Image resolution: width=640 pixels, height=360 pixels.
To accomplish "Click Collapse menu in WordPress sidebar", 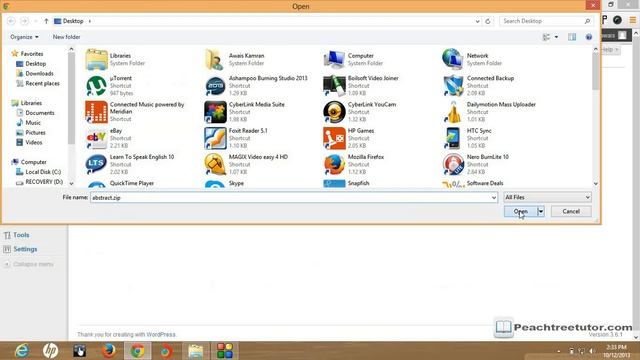I will (x=33, y=264).
